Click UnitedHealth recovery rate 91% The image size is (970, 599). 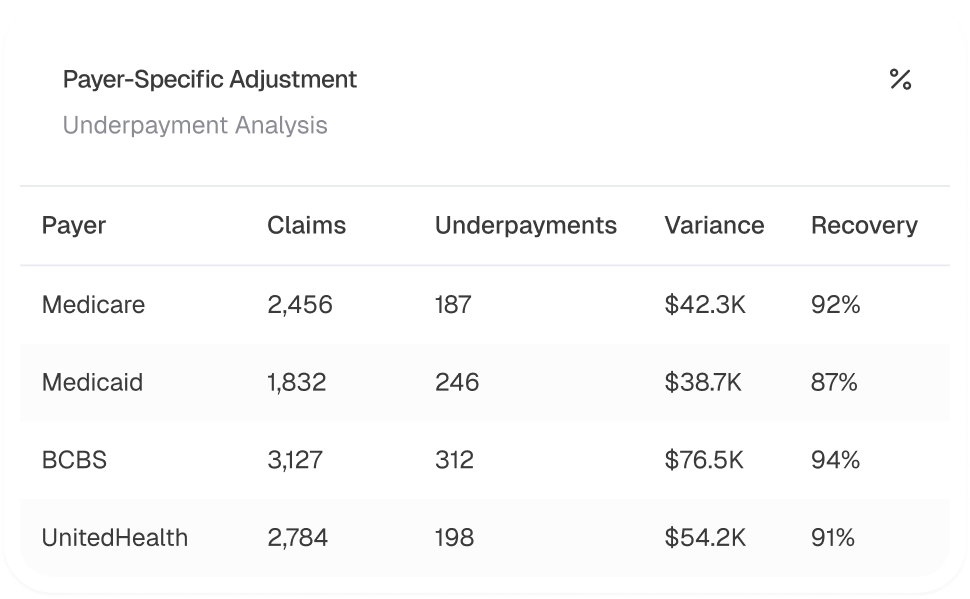(833, 538)
